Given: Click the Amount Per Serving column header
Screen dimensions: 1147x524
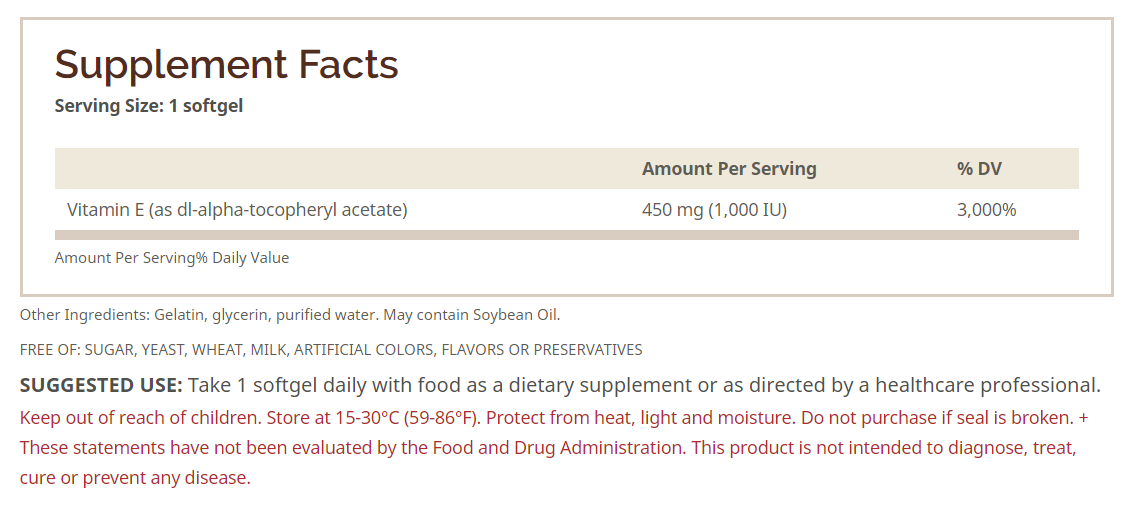Looking at the screenshot, I should point(729,169).
